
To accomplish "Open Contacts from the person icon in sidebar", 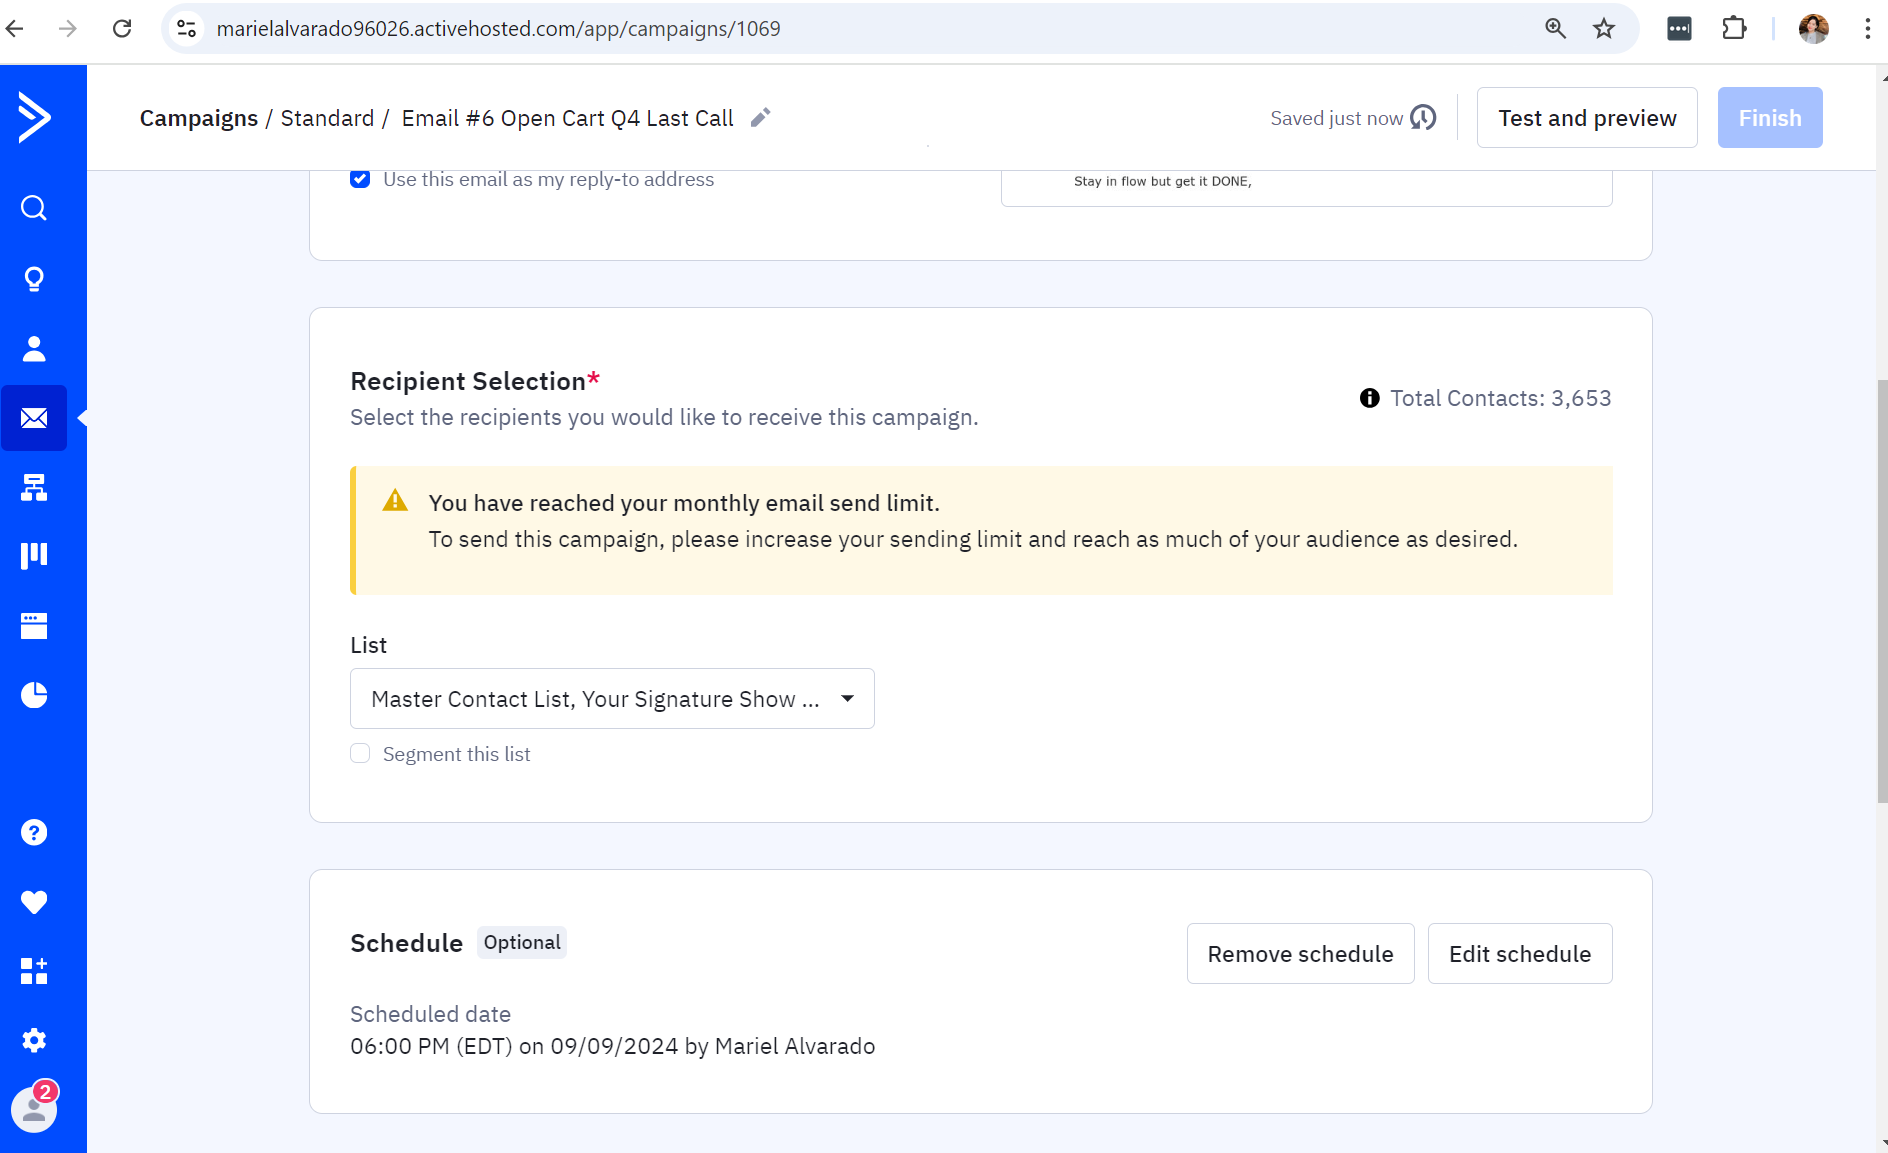I will click(x=34, y=348).
